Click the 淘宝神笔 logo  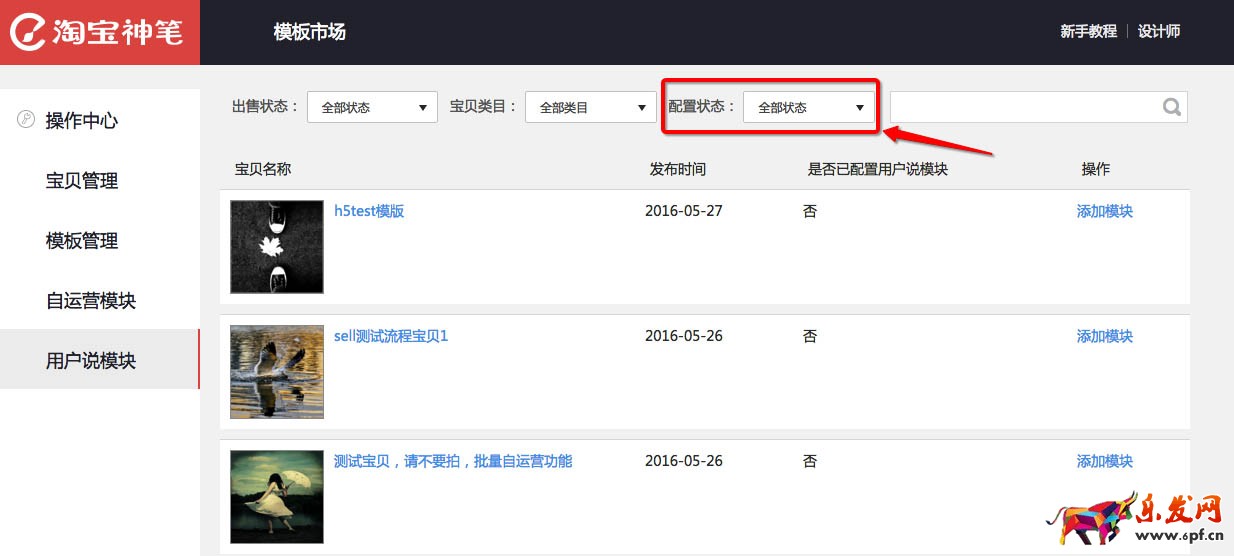pyautogui.click(x=99, y=32)
